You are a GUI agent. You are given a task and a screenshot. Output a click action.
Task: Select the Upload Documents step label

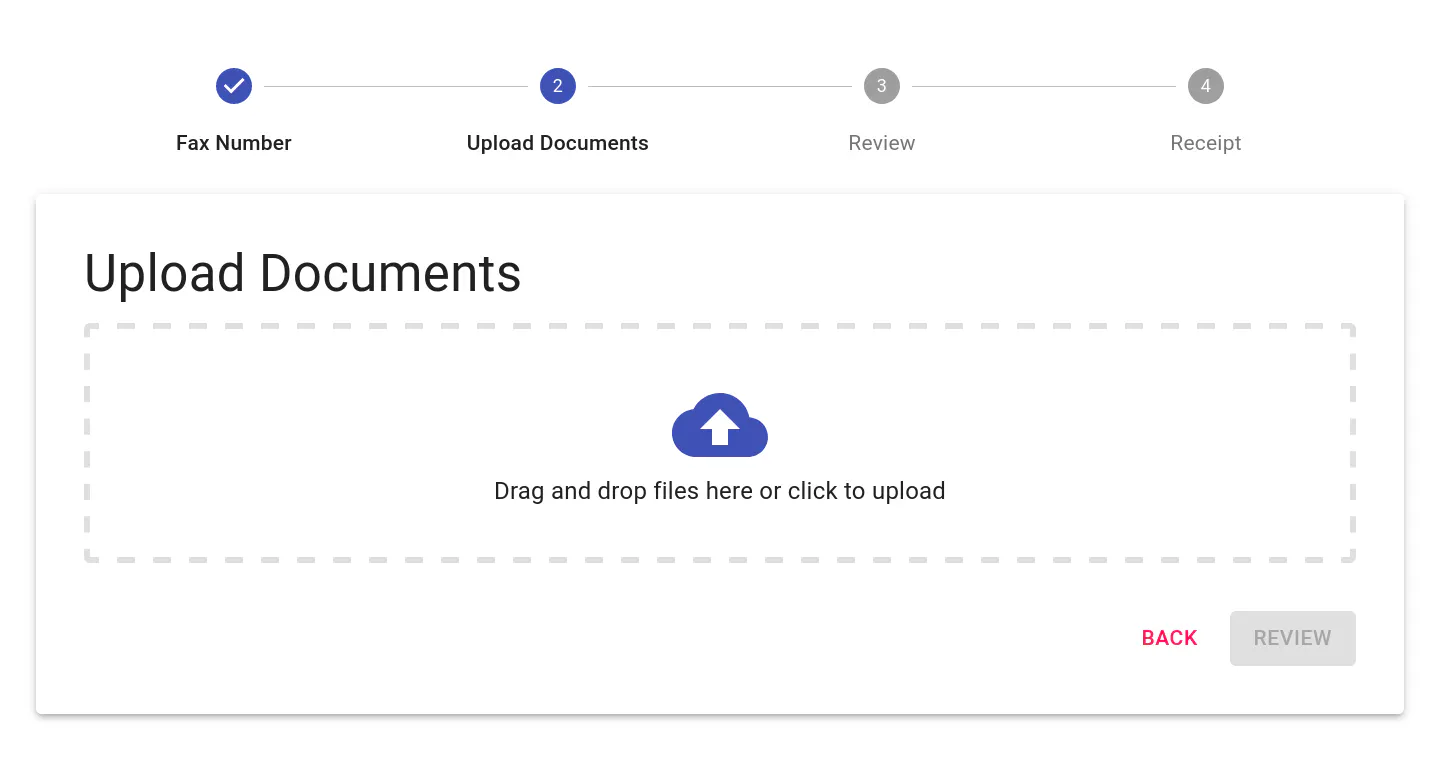coord(558,143)
